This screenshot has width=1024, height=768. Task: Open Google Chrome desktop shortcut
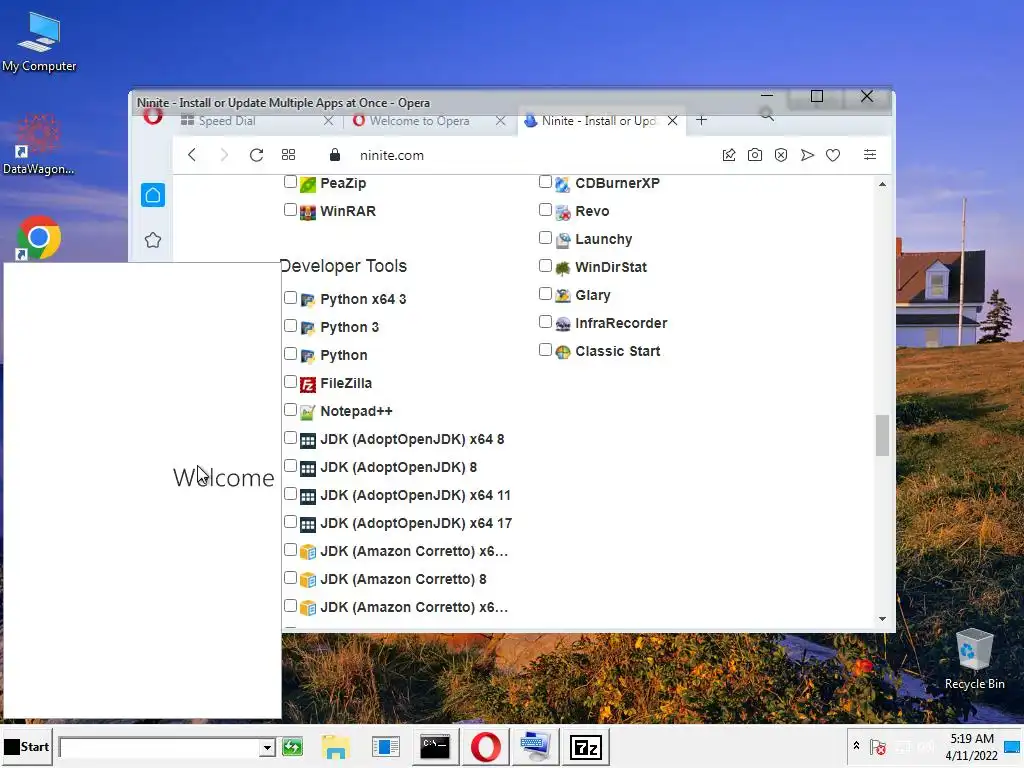click(38, 238)
